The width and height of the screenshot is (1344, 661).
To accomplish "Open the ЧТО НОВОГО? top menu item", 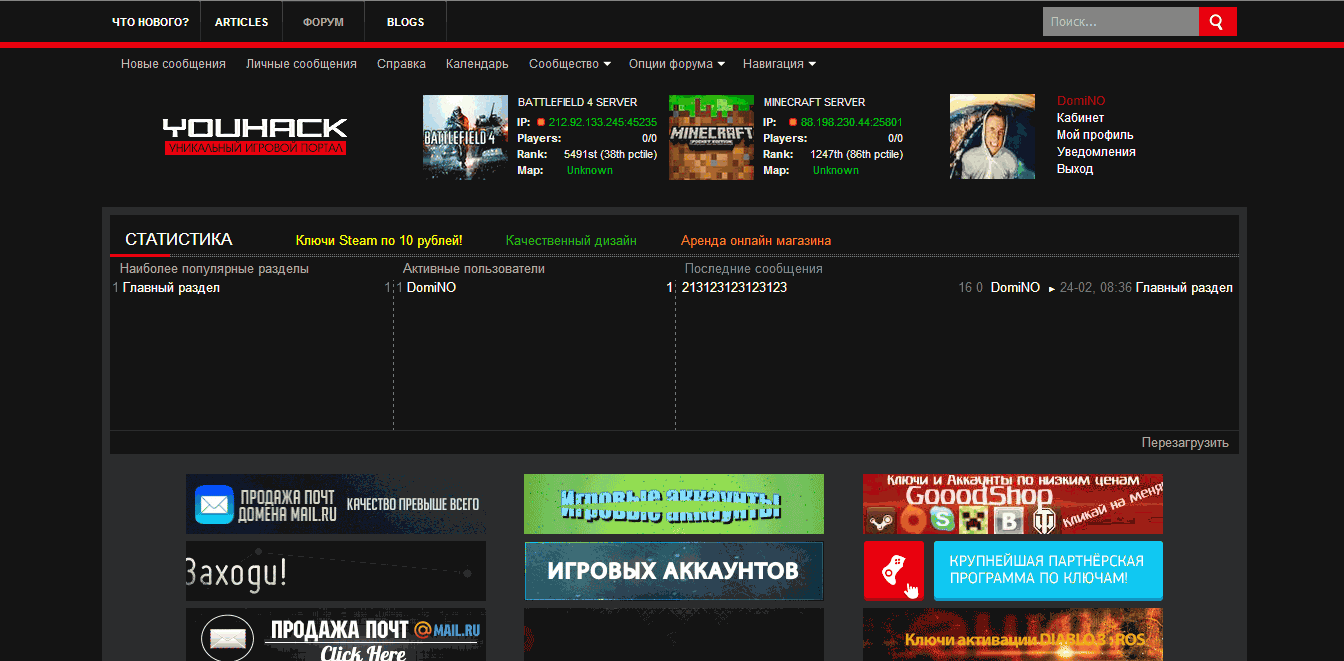I will pyautogui.click(x=150, y=22).
